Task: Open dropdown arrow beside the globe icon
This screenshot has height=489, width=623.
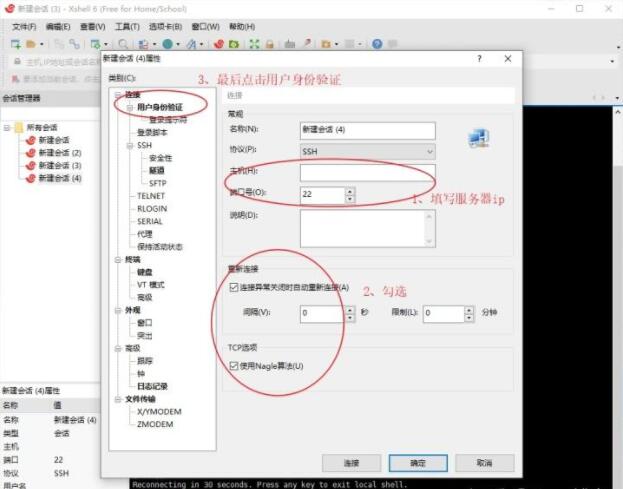Action: coord(178,44)
